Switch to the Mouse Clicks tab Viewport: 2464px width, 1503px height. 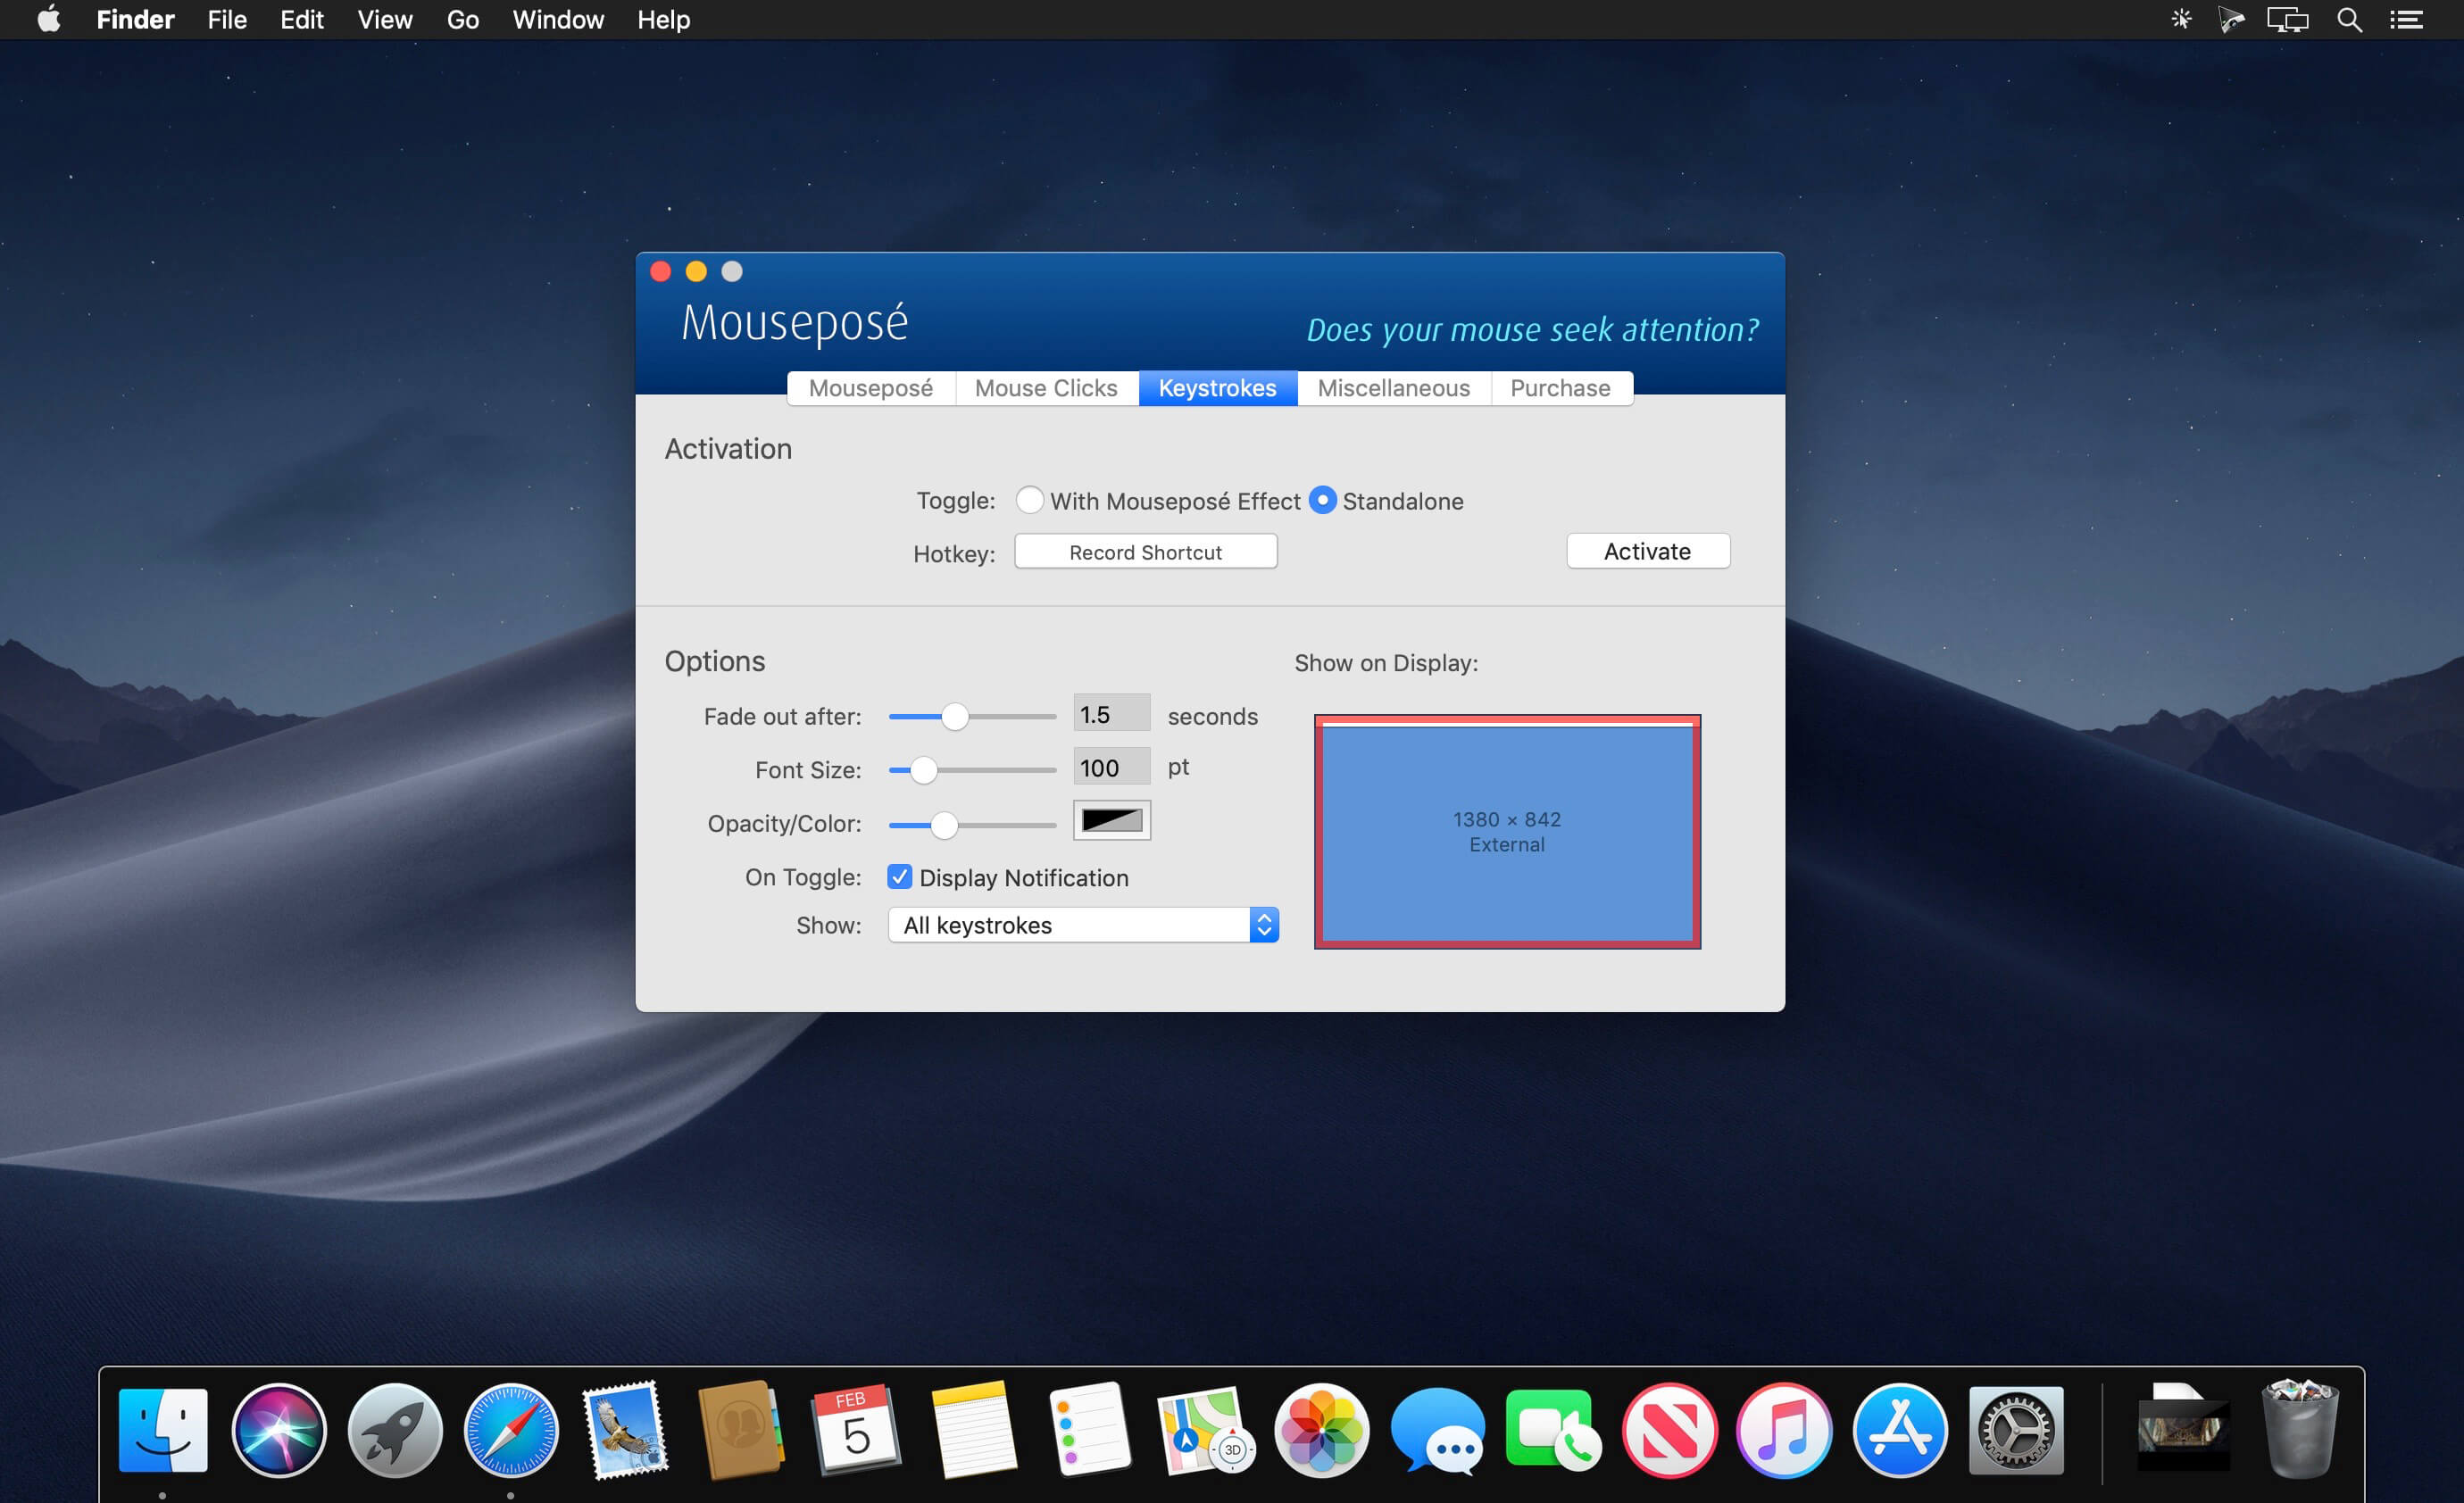(x=1046, y=388)
